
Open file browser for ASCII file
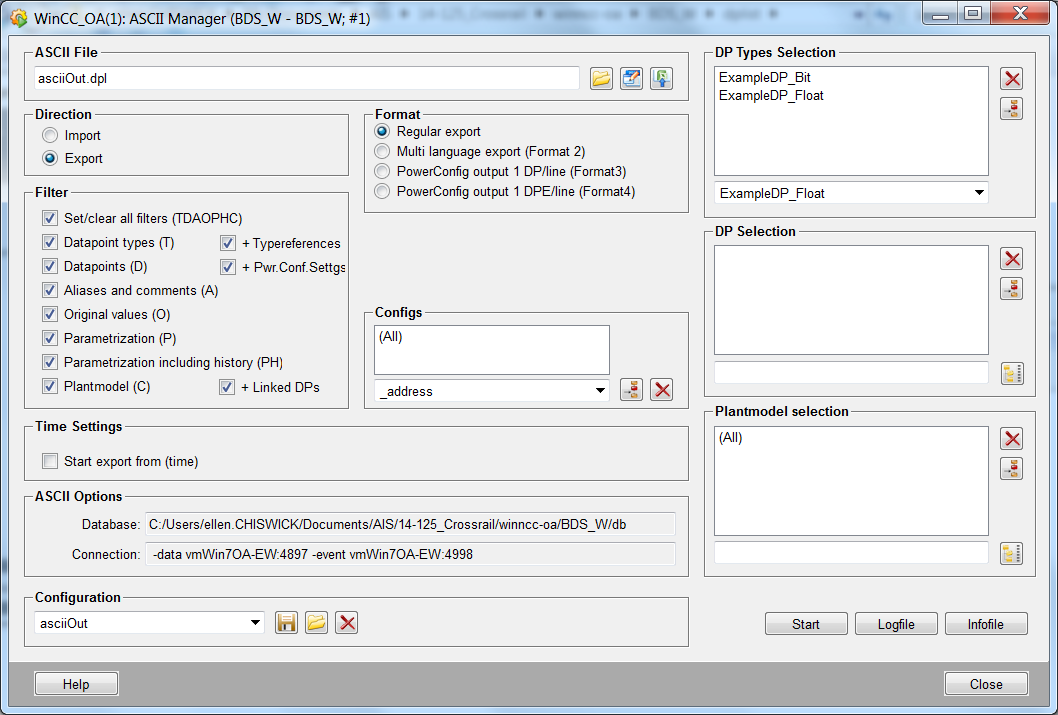[x=600, y=79]
